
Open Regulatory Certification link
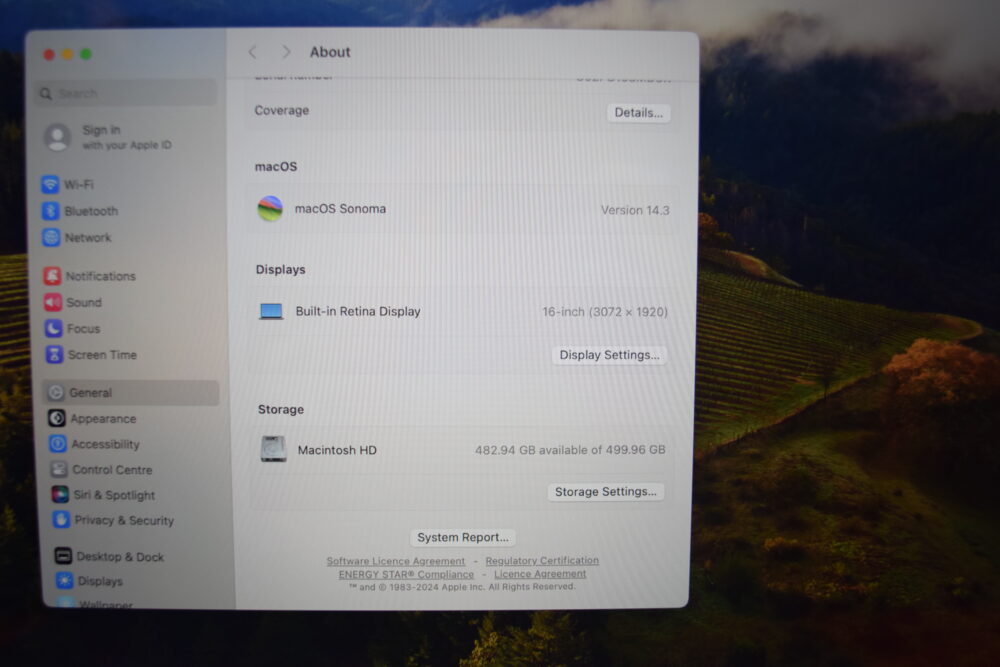coord(542,561)
